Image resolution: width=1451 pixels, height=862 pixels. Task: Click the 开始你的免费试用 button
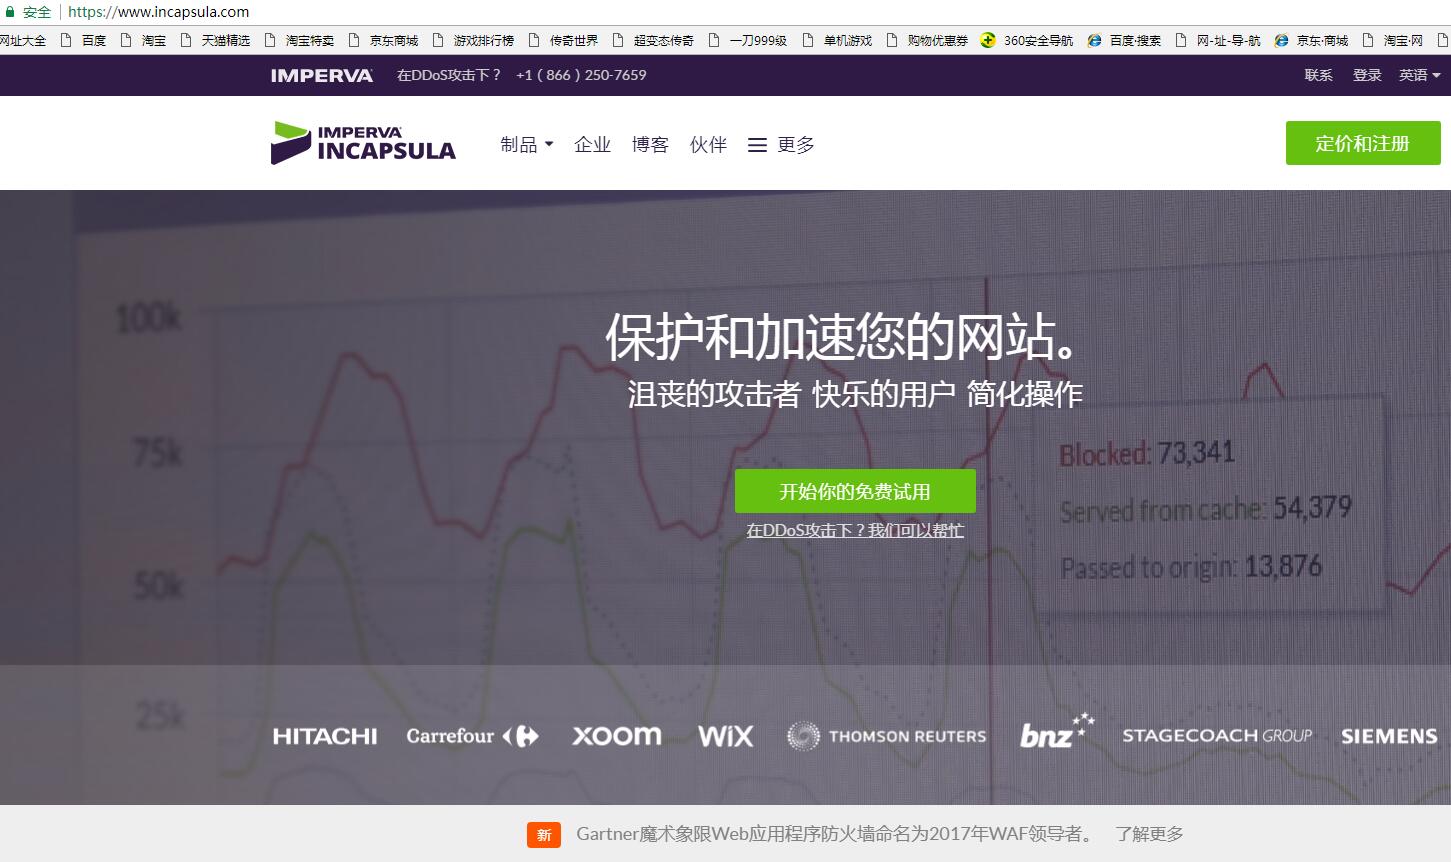click(855, 491)
